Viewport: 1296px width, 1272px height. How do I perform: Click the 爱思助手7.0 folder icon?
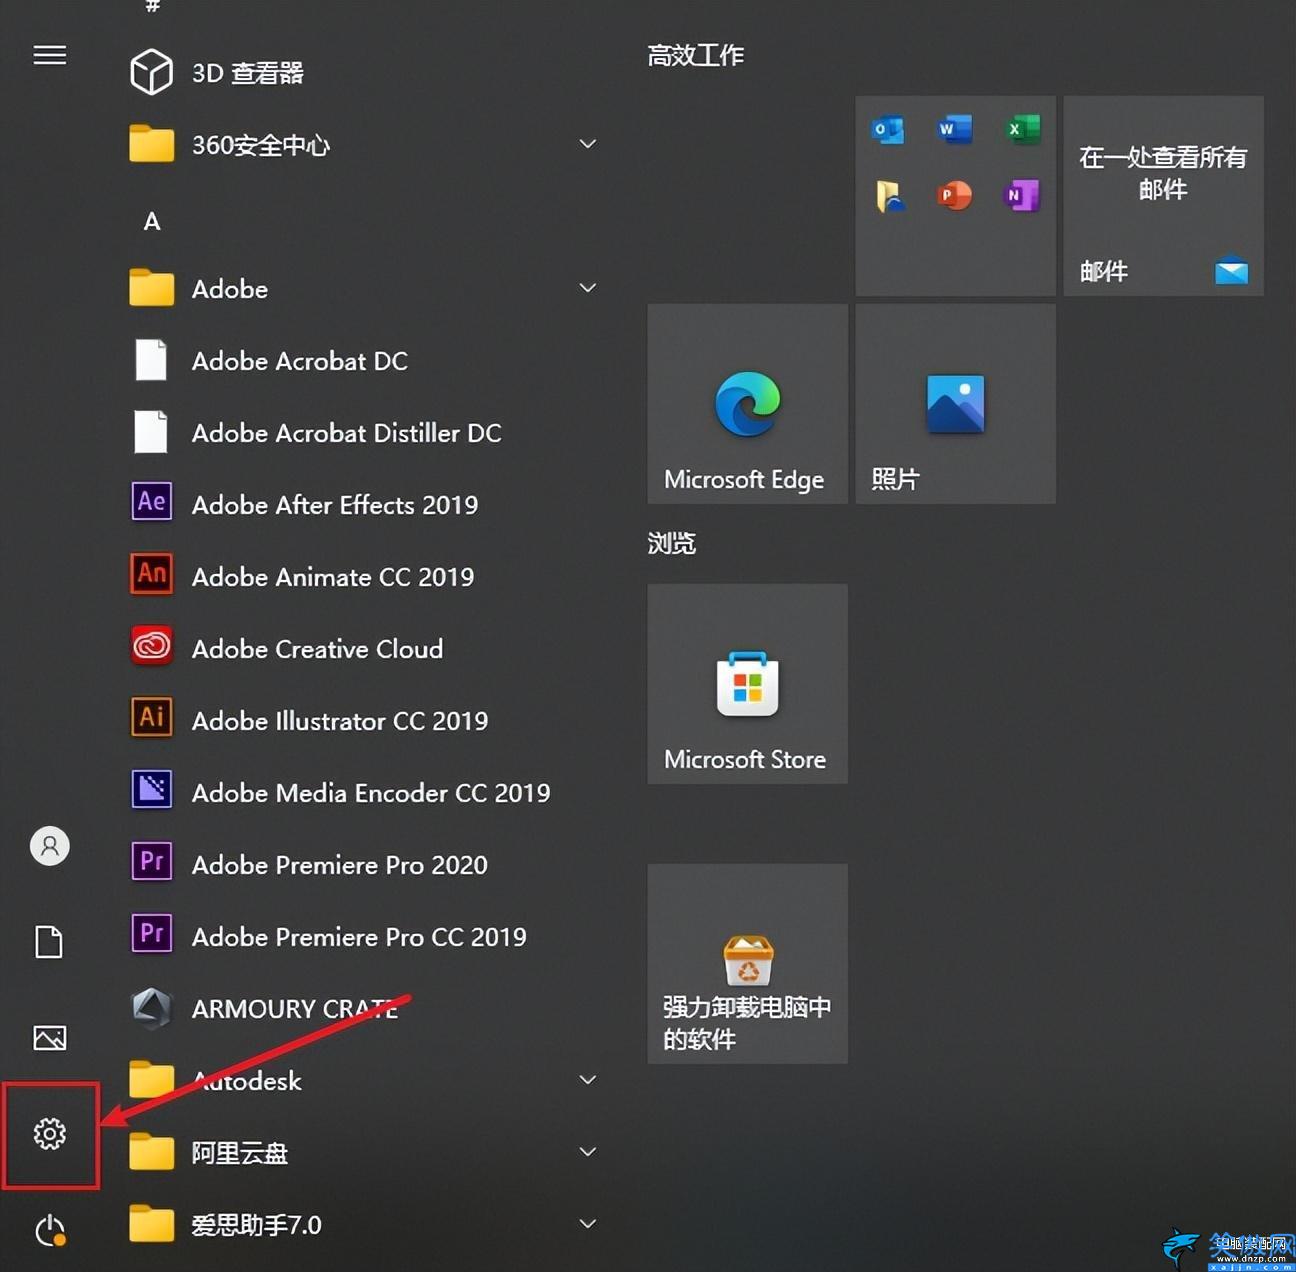pyautogui.click(x=152, y=1224)
